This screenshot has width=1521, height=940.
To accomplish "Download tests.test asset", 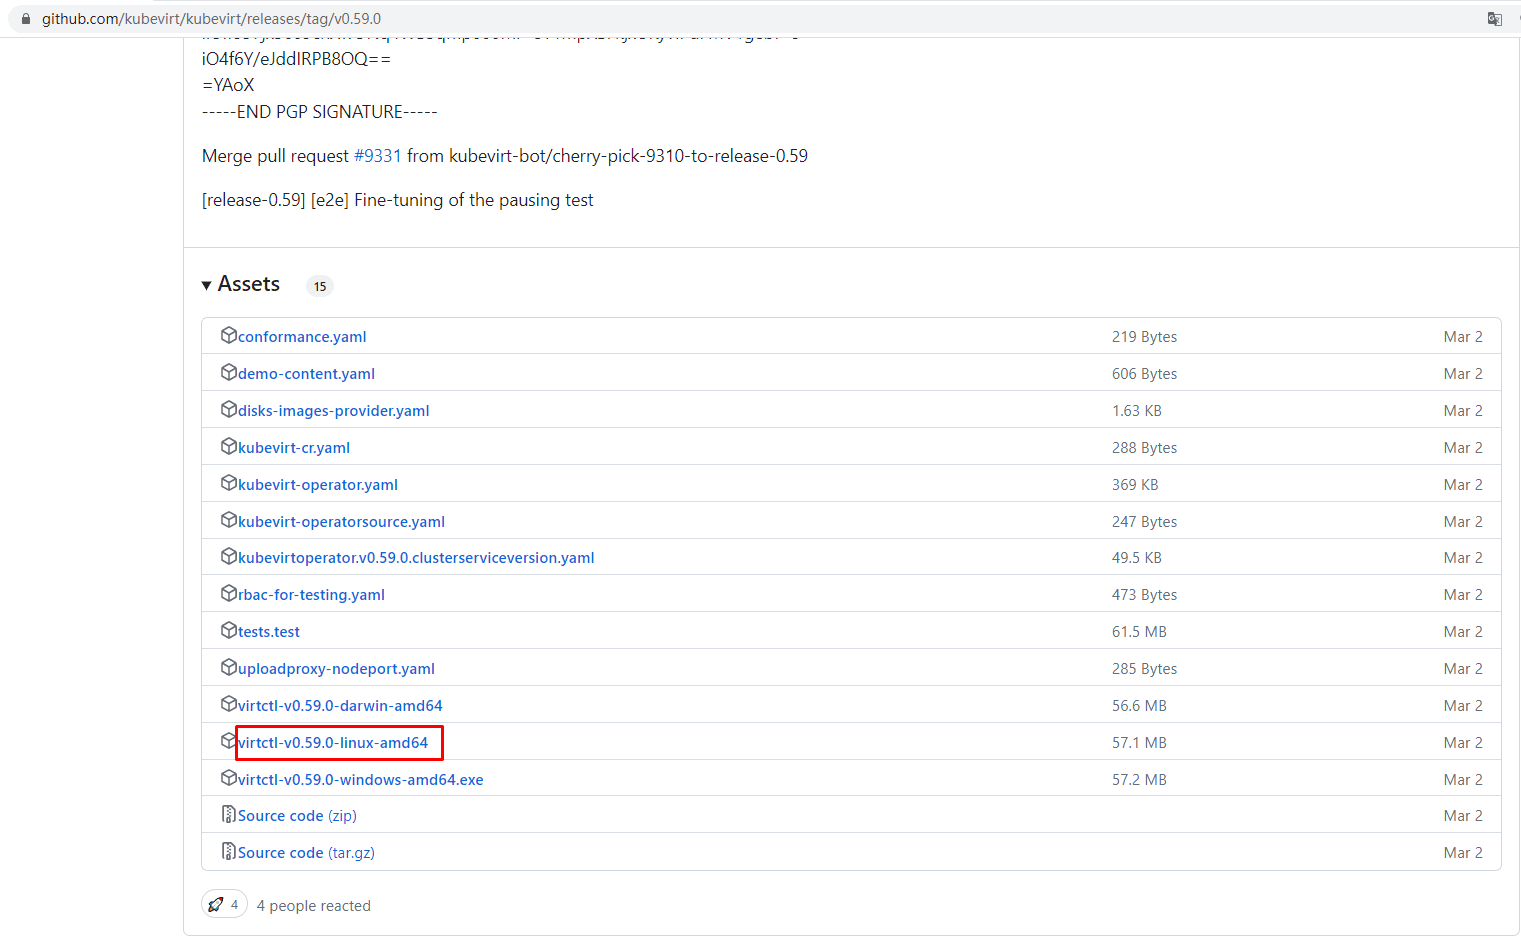I will 269,632.
